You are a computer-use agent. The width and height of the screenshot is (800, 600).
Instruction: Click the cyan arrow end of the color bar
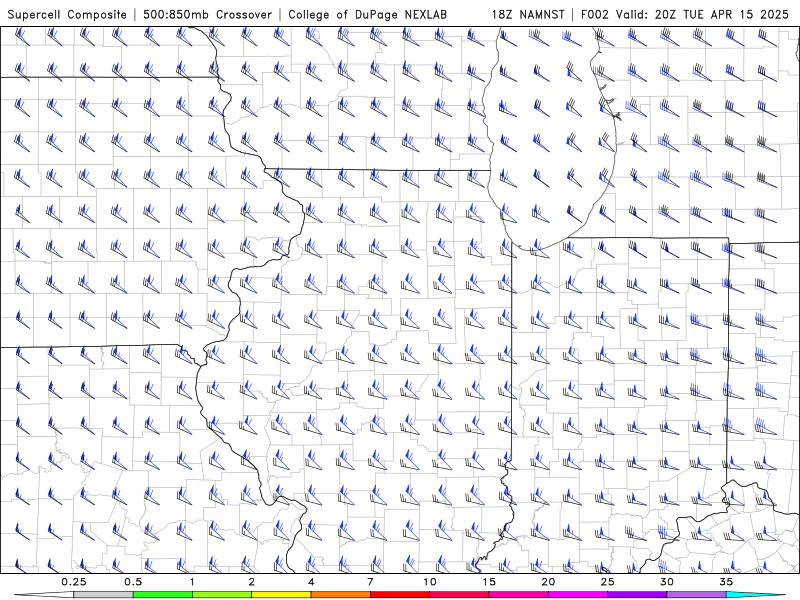pyautogui.click(x=756, y=595)
